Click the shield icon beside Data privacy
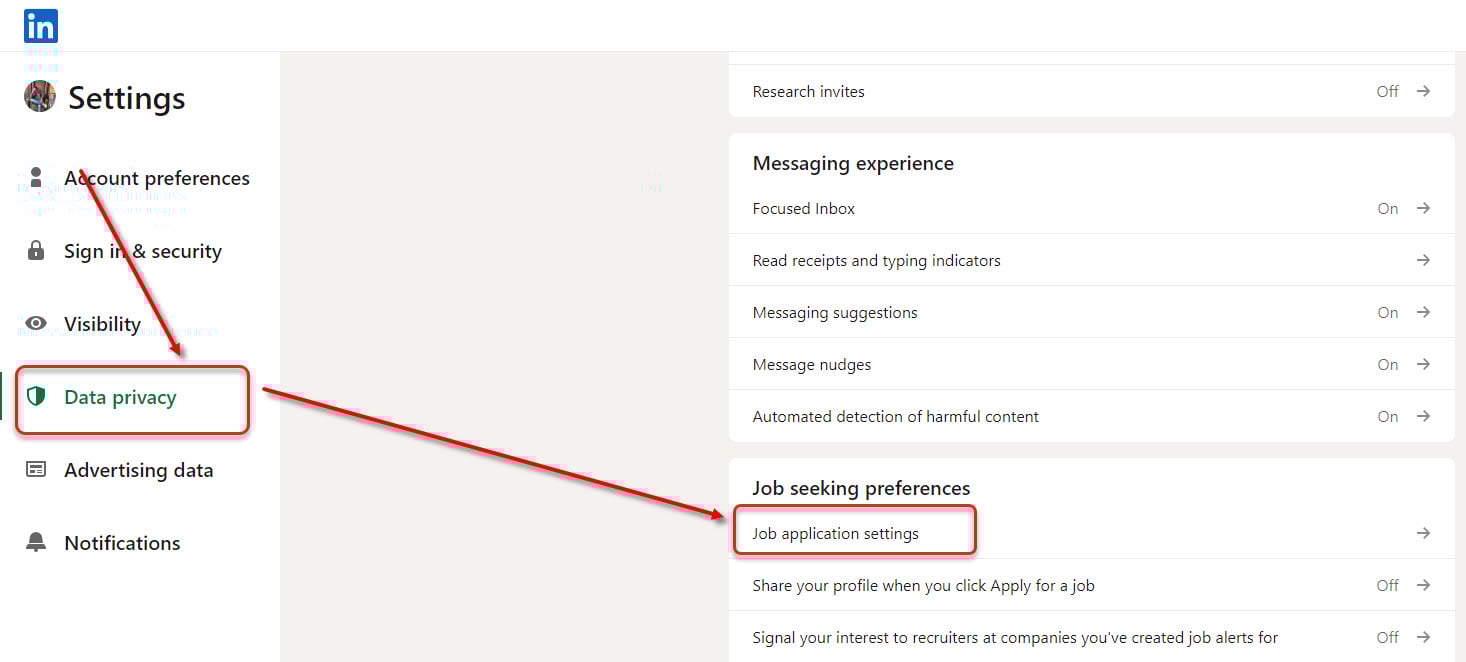Viewport: 1466px width, 662px height. (36, 397)
